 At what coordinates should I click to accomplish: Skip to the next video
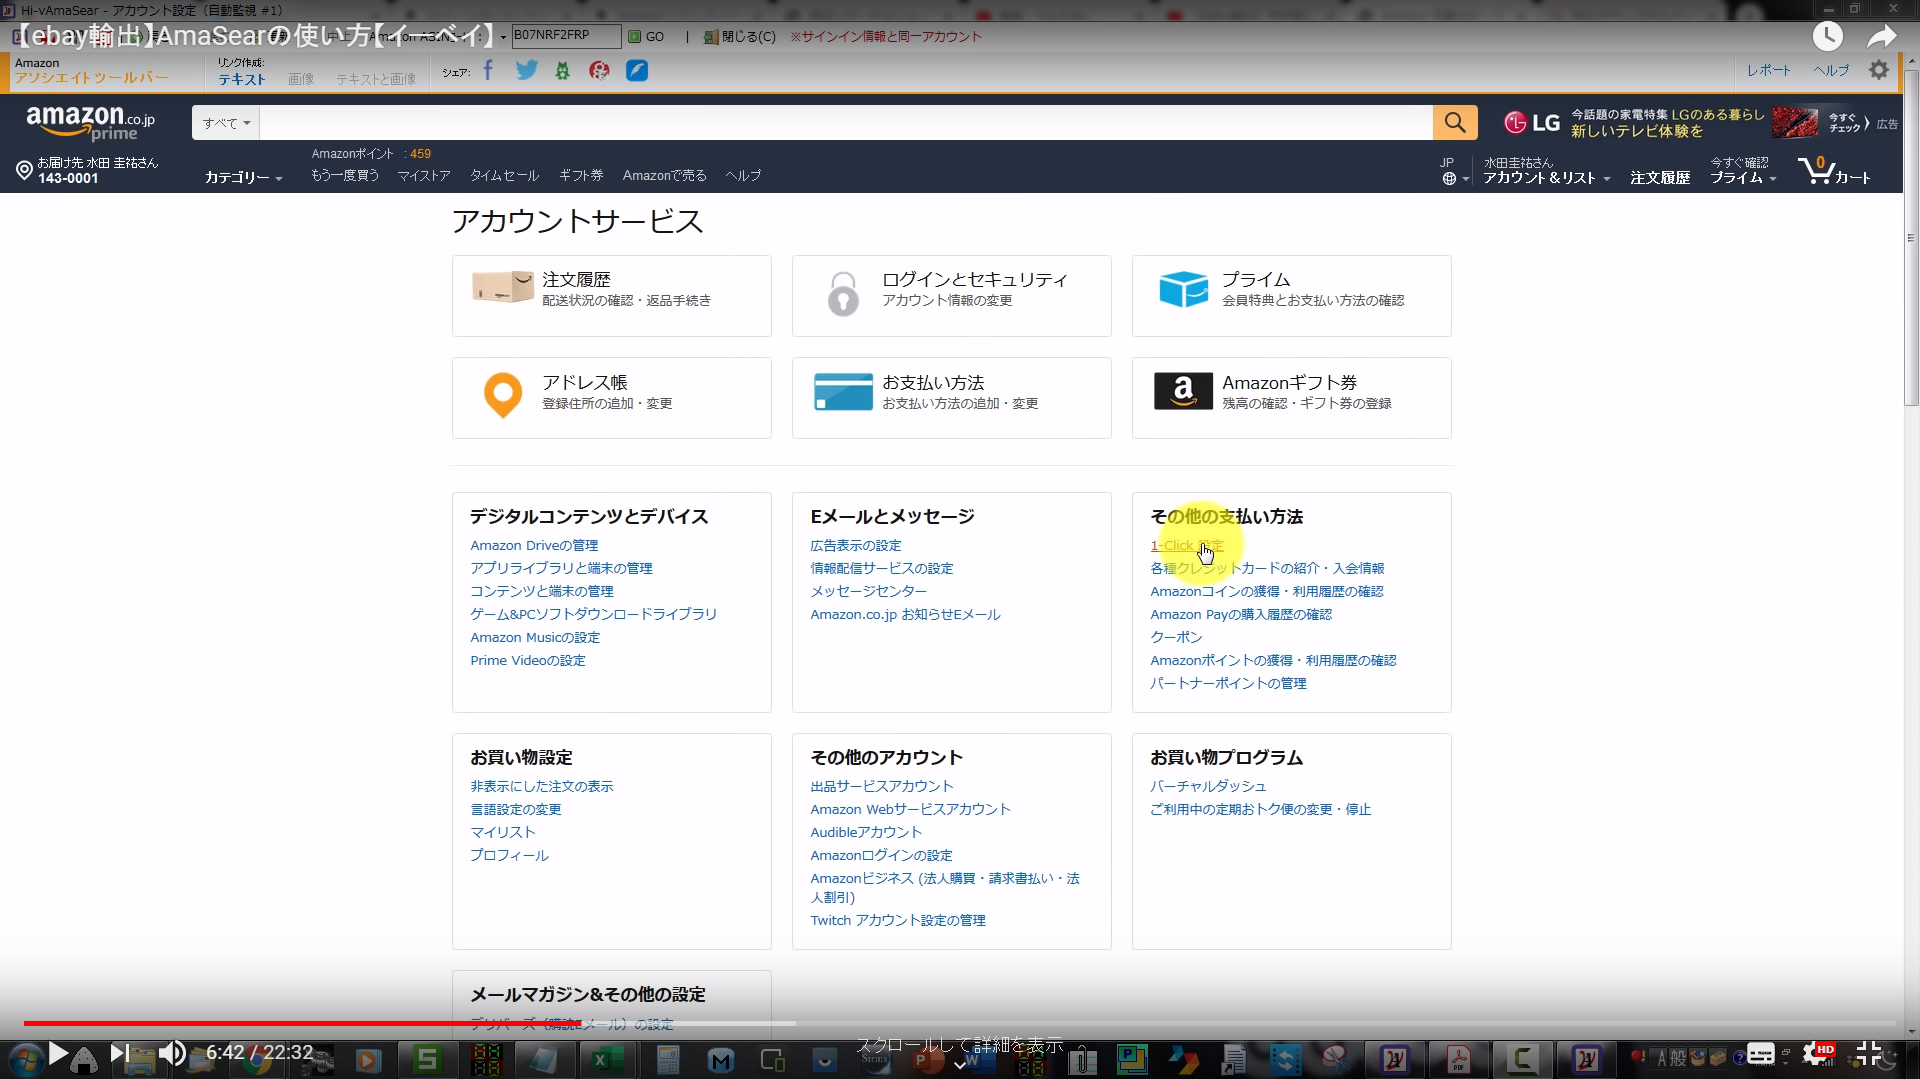[x=118, y=1053]
